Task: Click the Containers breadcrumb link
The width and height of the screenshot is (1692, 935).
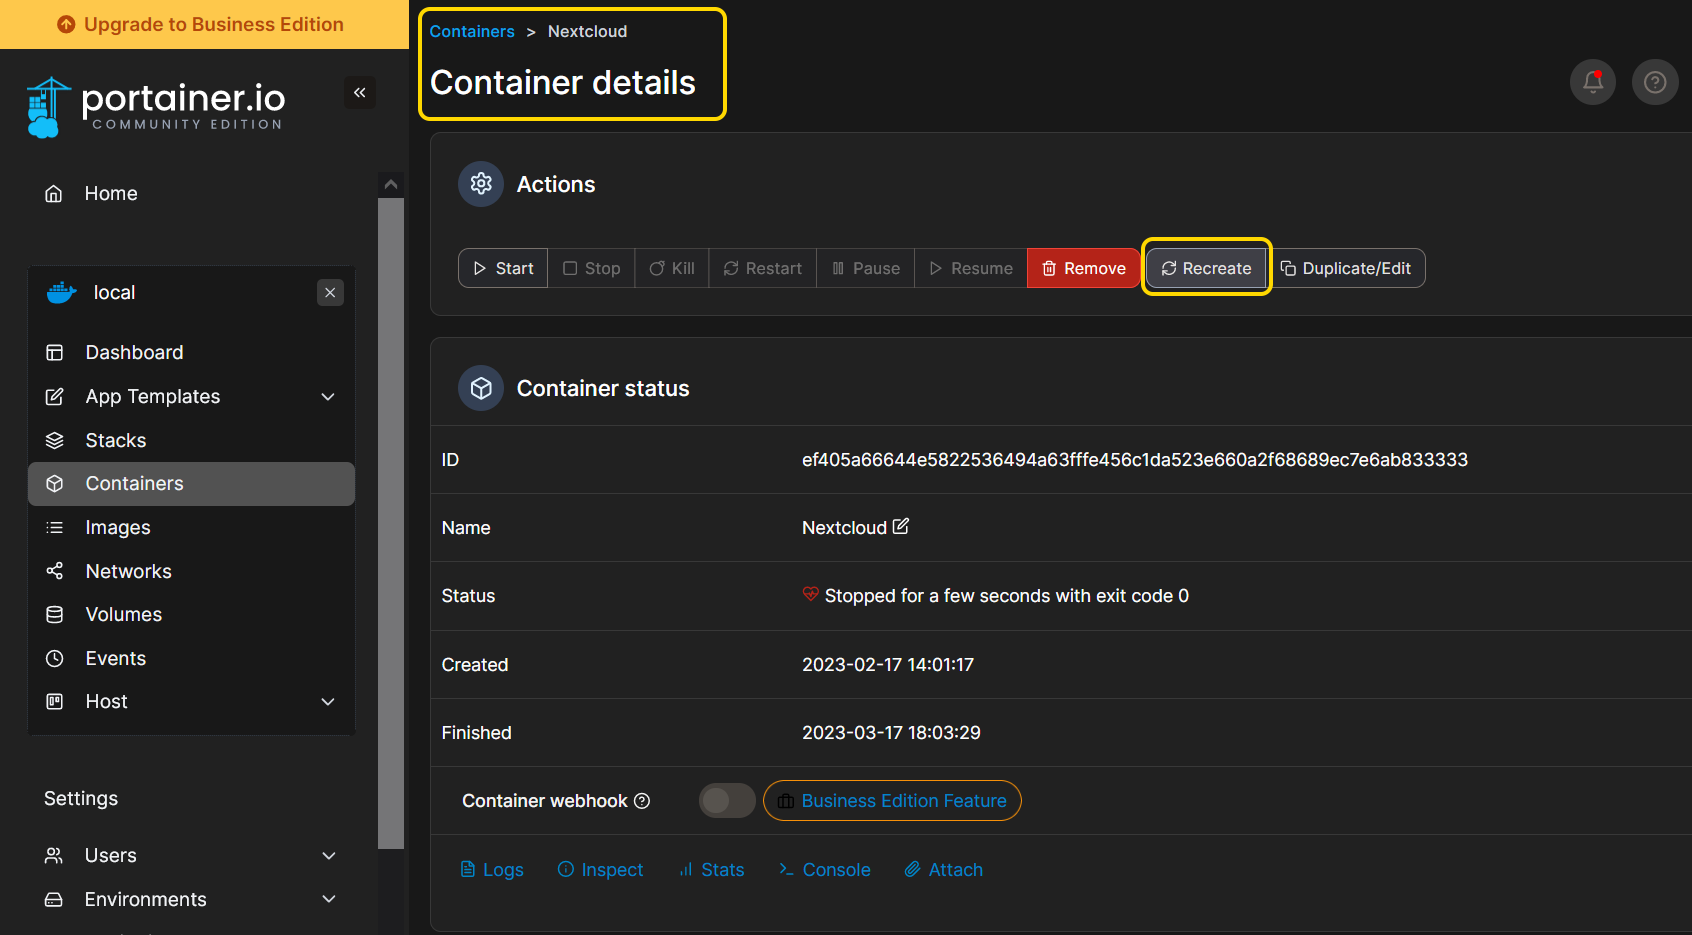Action: 472,32
